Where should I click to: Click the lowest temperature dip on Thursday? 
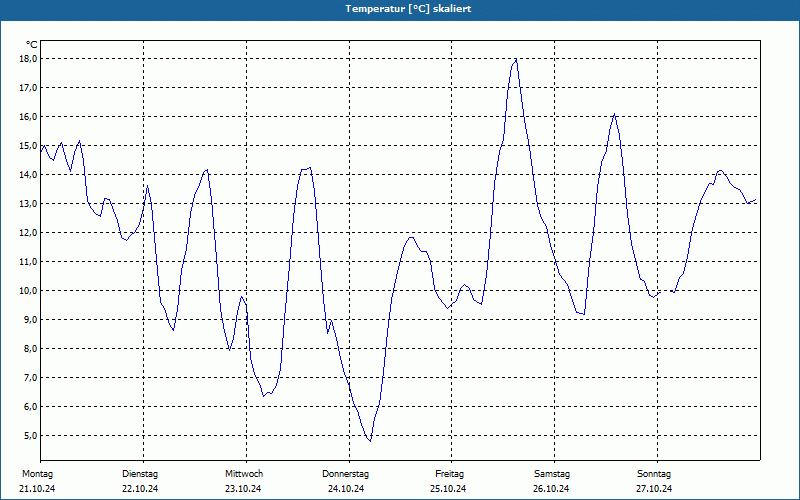click(x=370, y=440)
